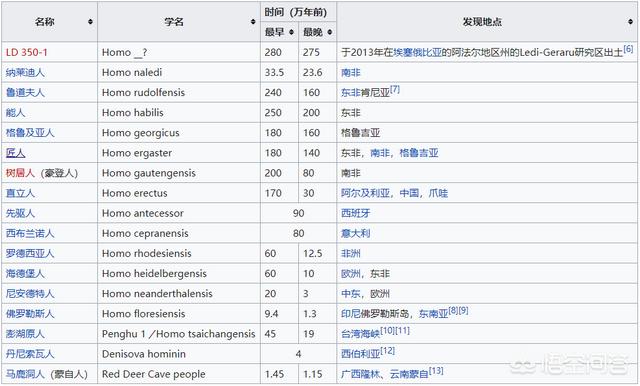Follow the 阿尔及利亚 link

(365, 193)
